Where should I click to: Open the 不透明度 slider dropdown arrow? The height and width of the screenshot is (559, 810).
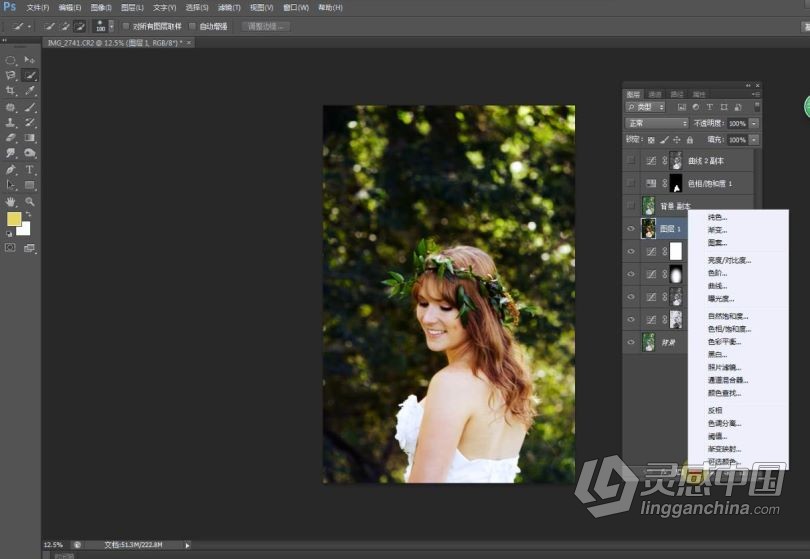tap(754, 123)
